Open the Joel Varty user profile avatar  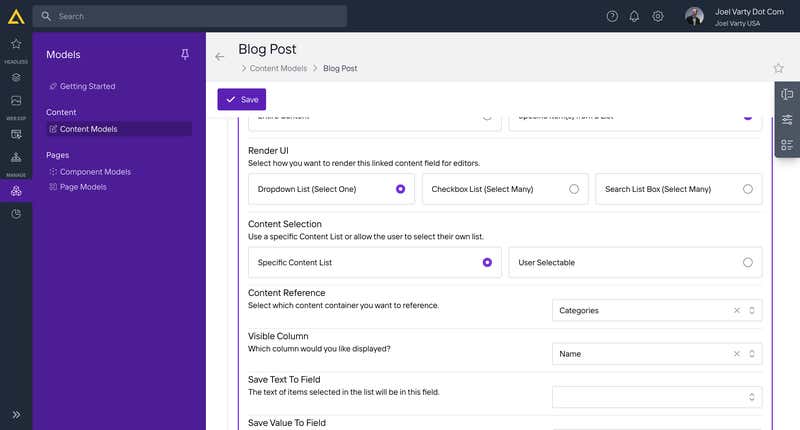pos(694,16)
